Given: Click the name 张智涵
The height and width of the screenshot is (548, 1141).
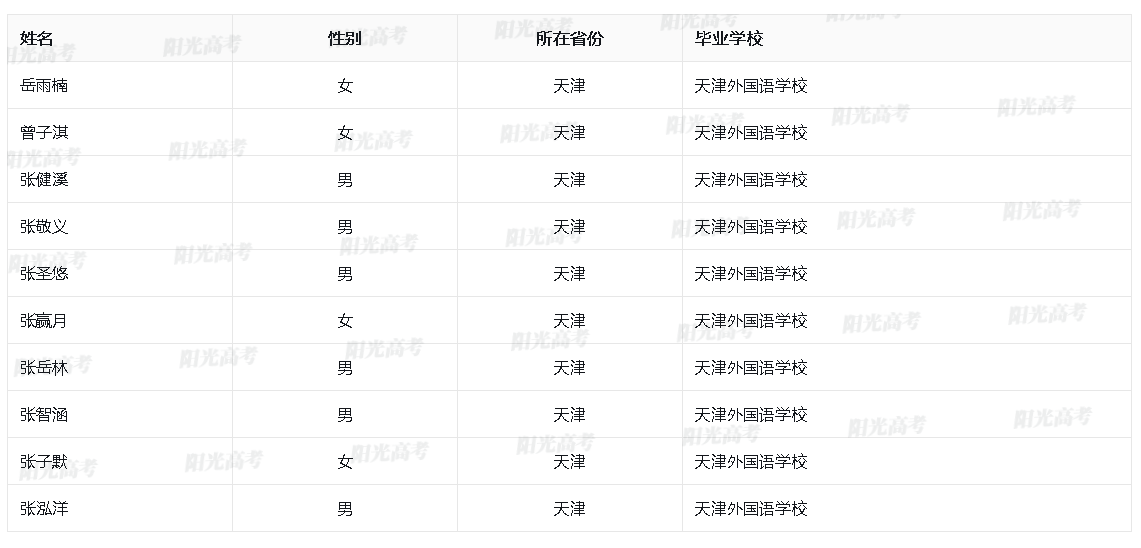Looking at the screenshot, I should coord(44,415).
